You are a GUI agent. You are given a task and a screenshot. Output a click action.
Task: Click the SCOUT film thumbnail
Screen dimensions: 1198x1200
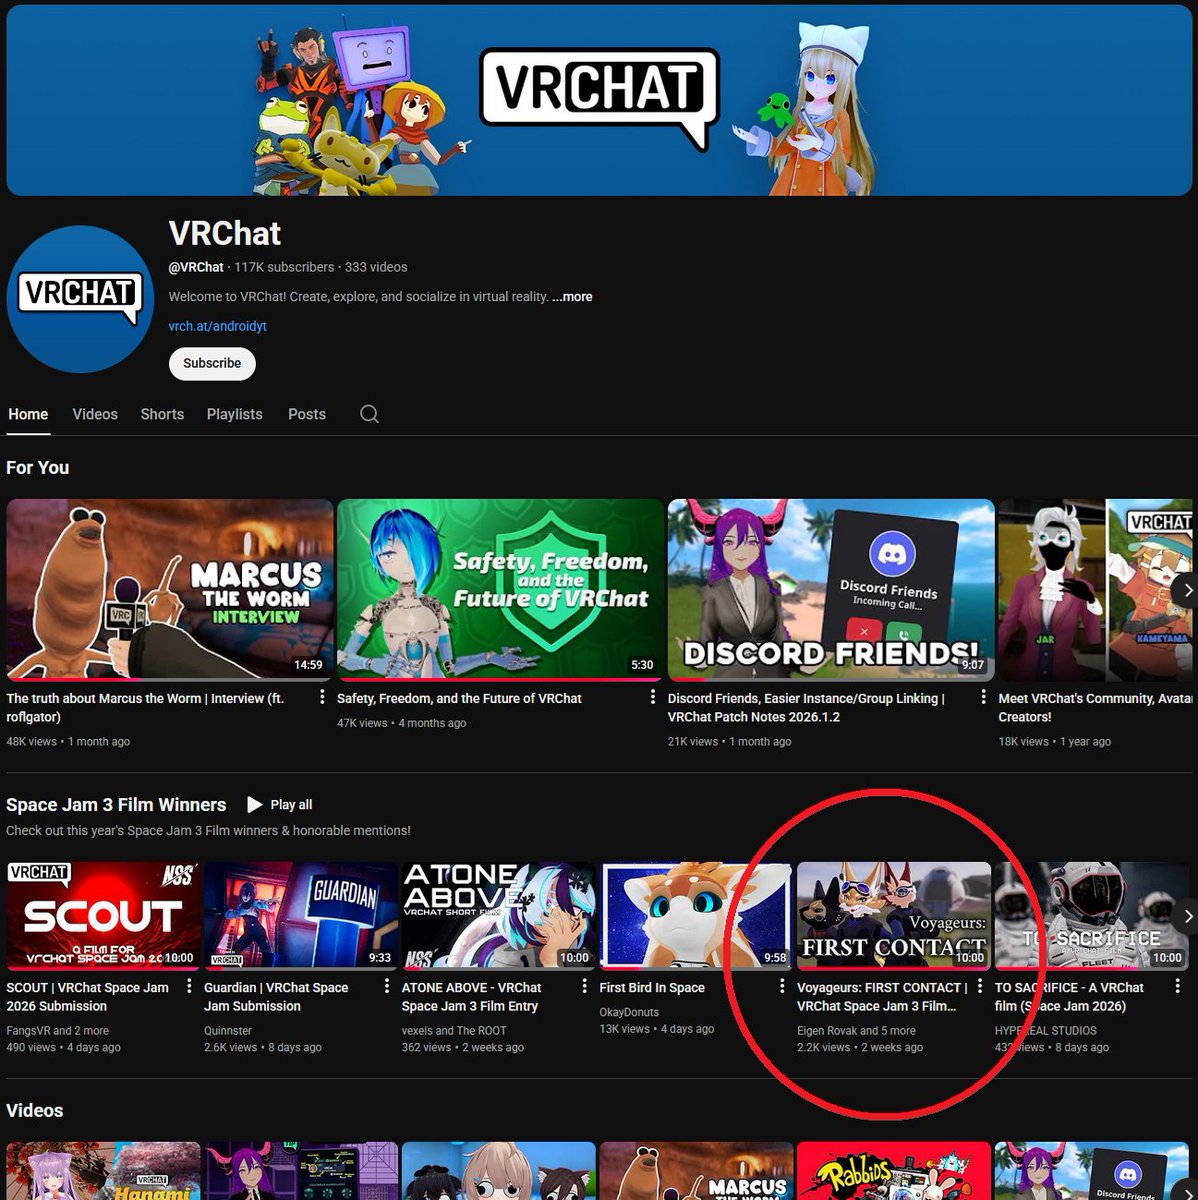(x=103, y=916)
